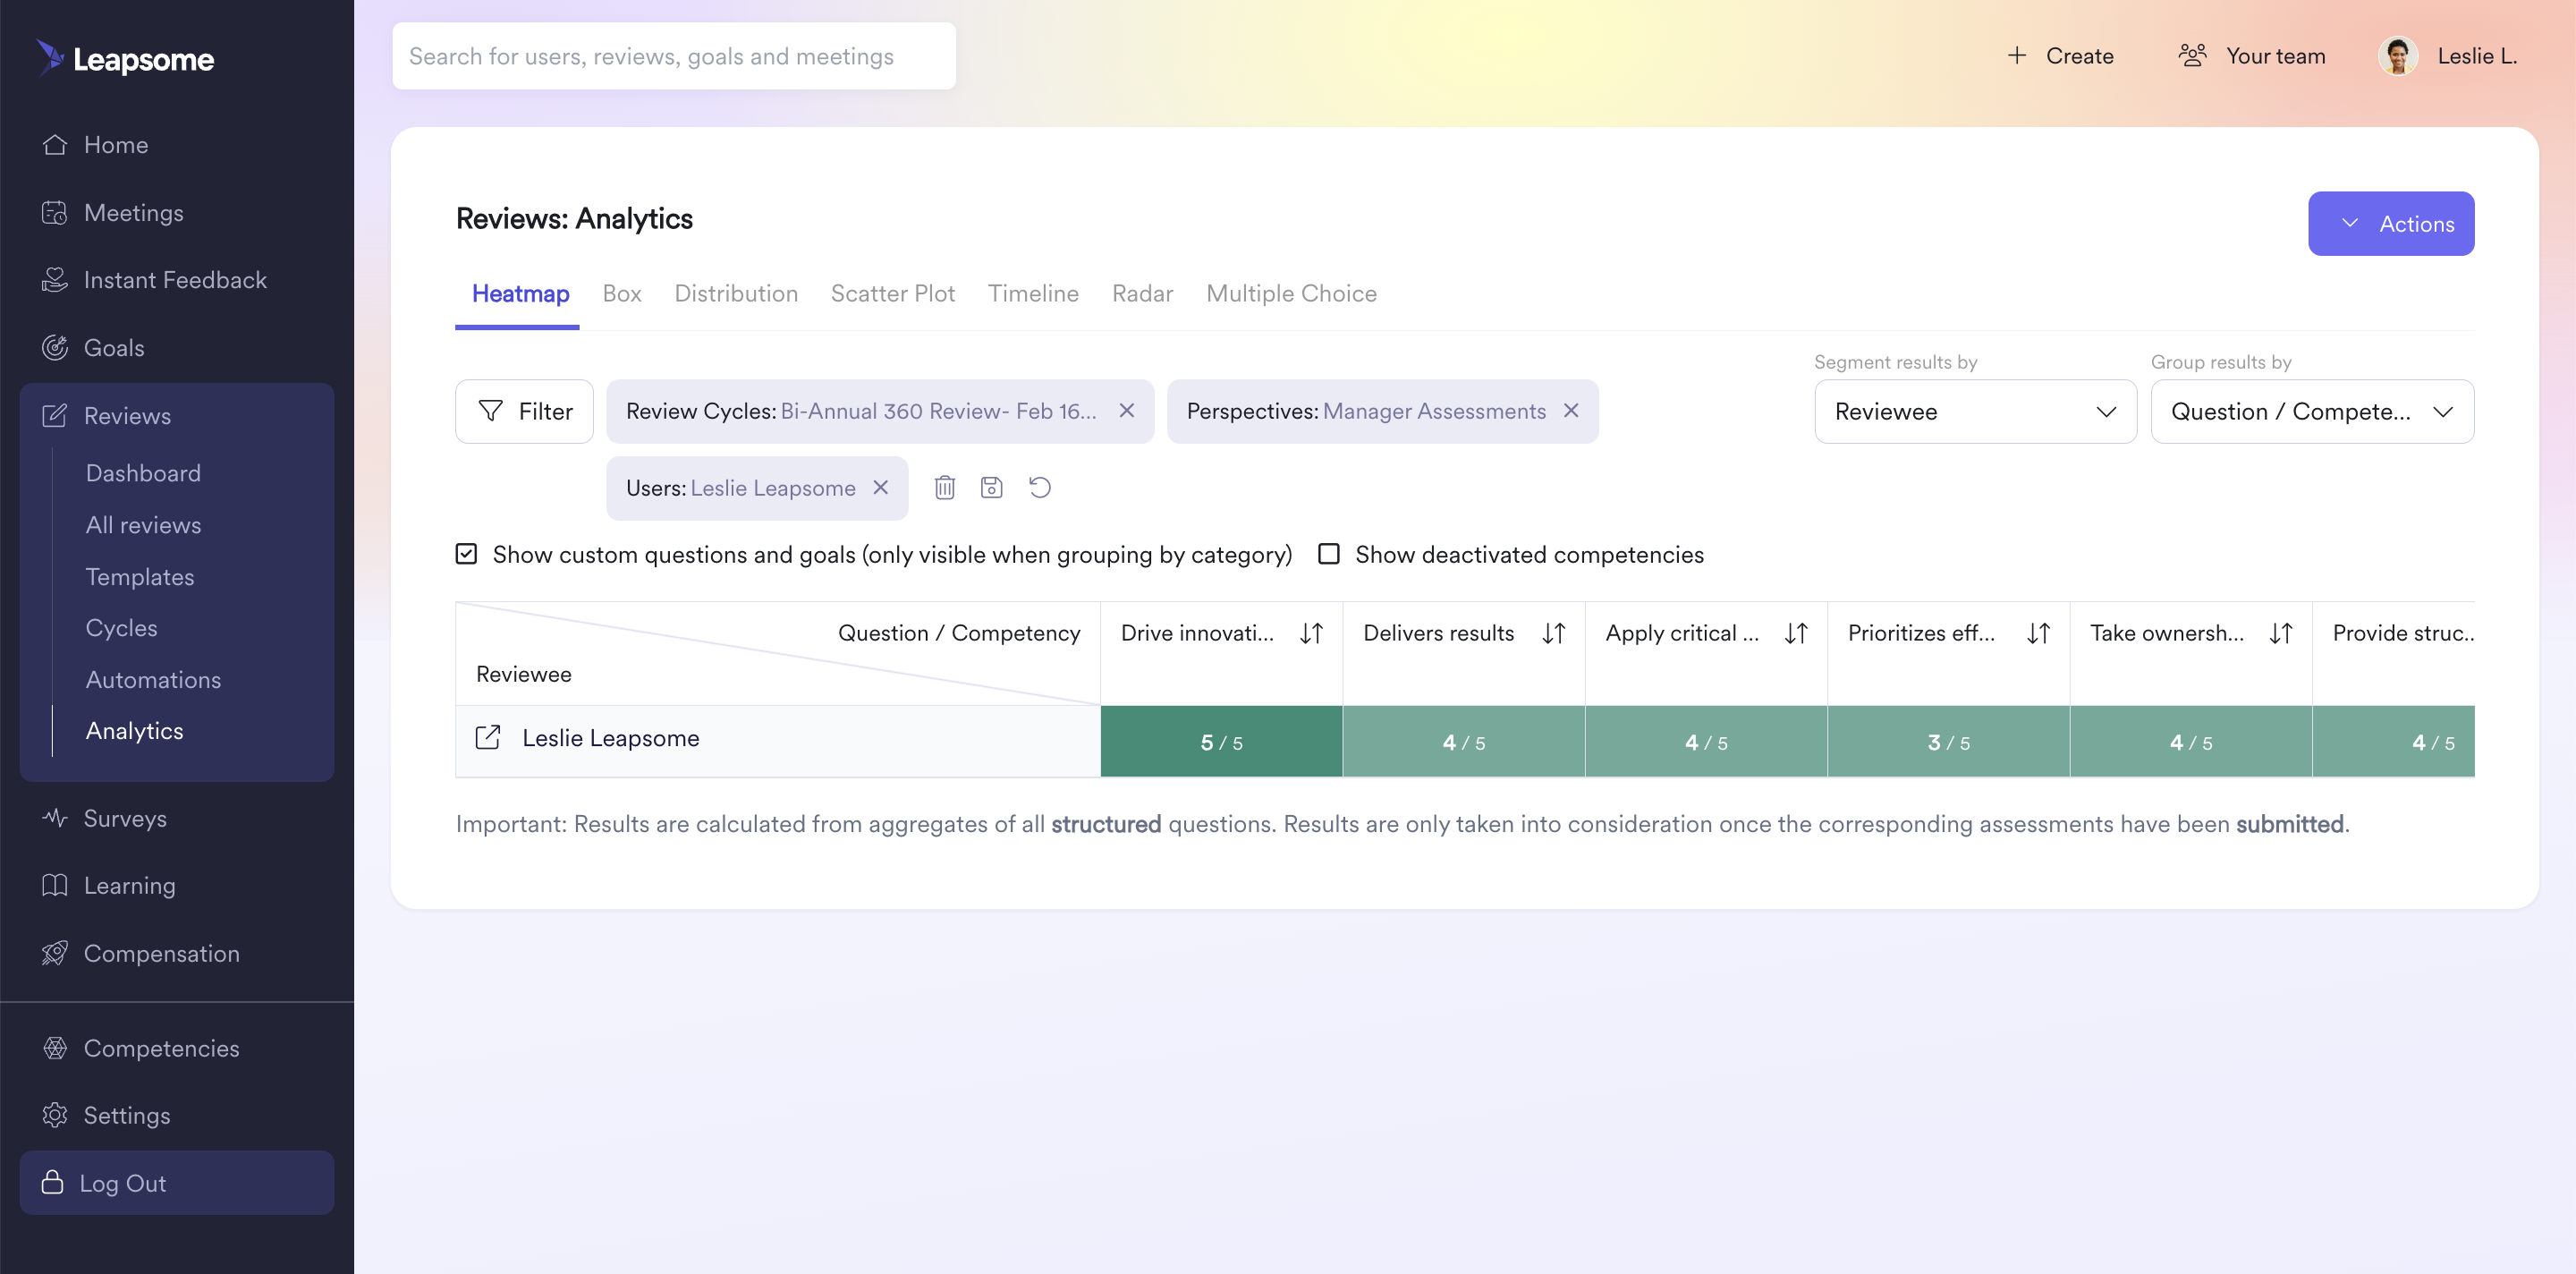The width and height of the screenshot is (2576, 1274).
Task: Switch to the Box tab
Action: point(622,294)
